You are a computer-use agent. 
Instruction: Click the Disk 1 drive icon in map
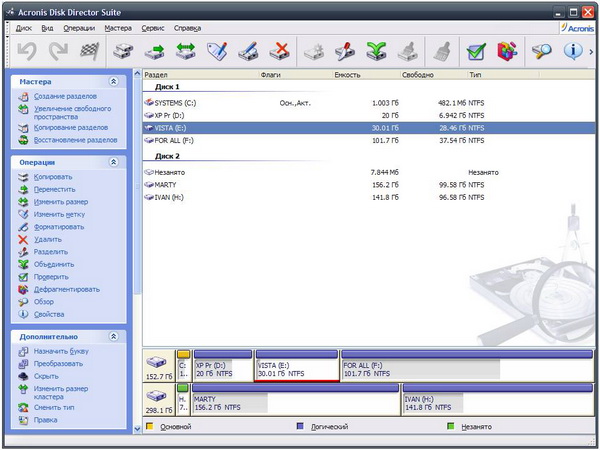tap(156, 362)
